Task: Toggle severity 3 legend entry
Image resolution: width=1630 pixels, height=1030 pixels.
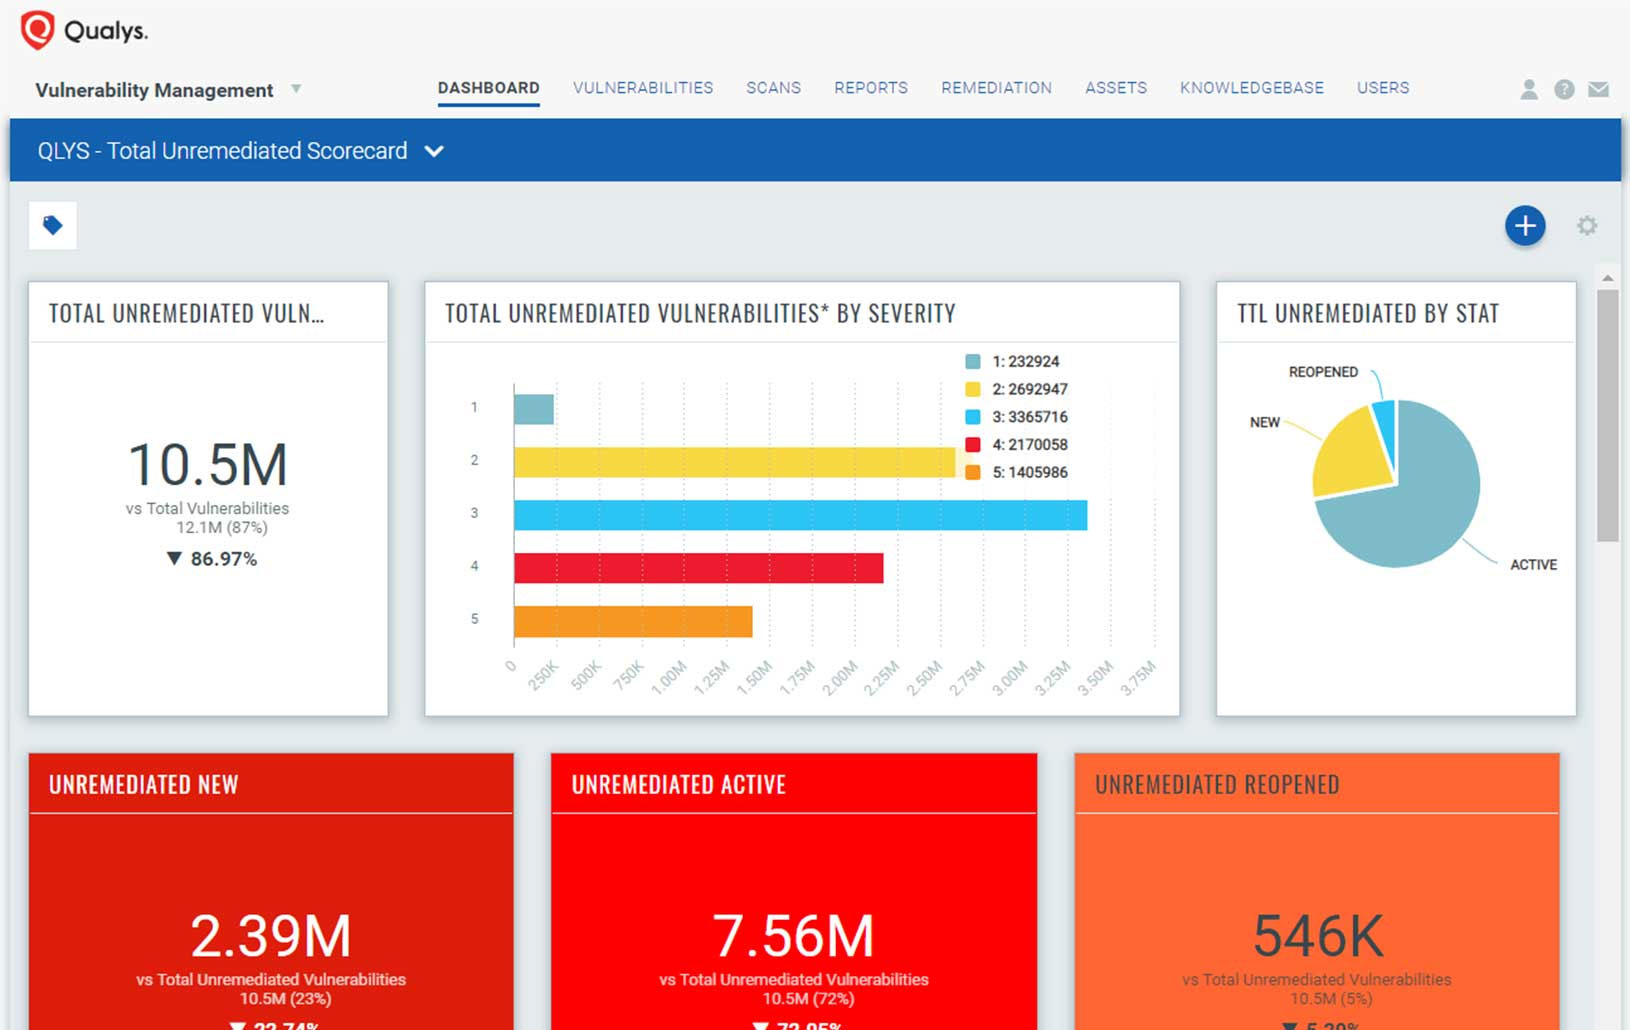Action: coord(1029,417)
